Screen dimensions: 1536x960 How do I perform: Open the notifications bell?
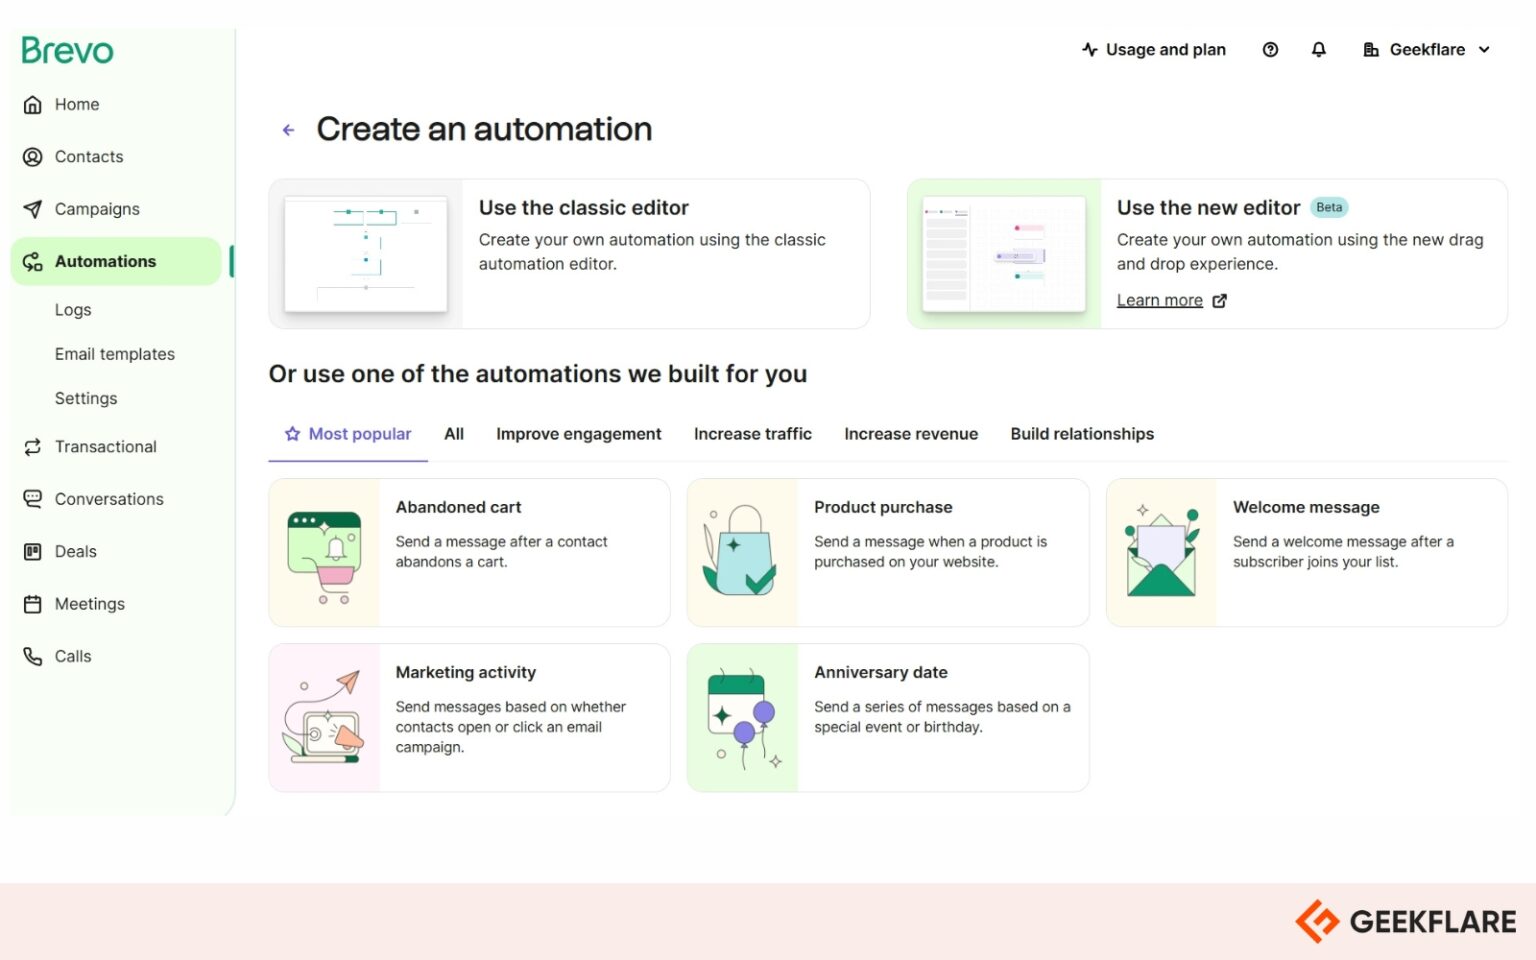pyautogui.click(x=1319, y=50)
